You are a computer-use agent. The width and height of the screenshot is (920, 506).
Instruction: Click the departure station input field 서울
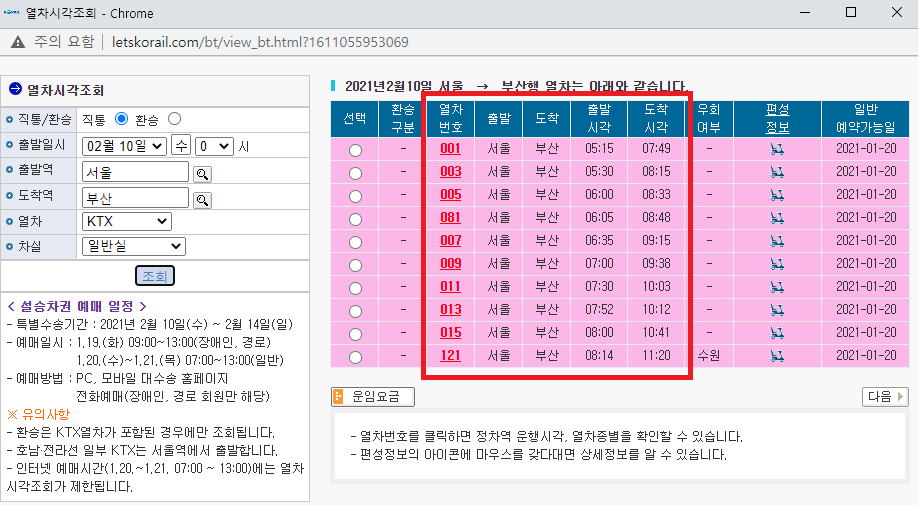[136, 172]
